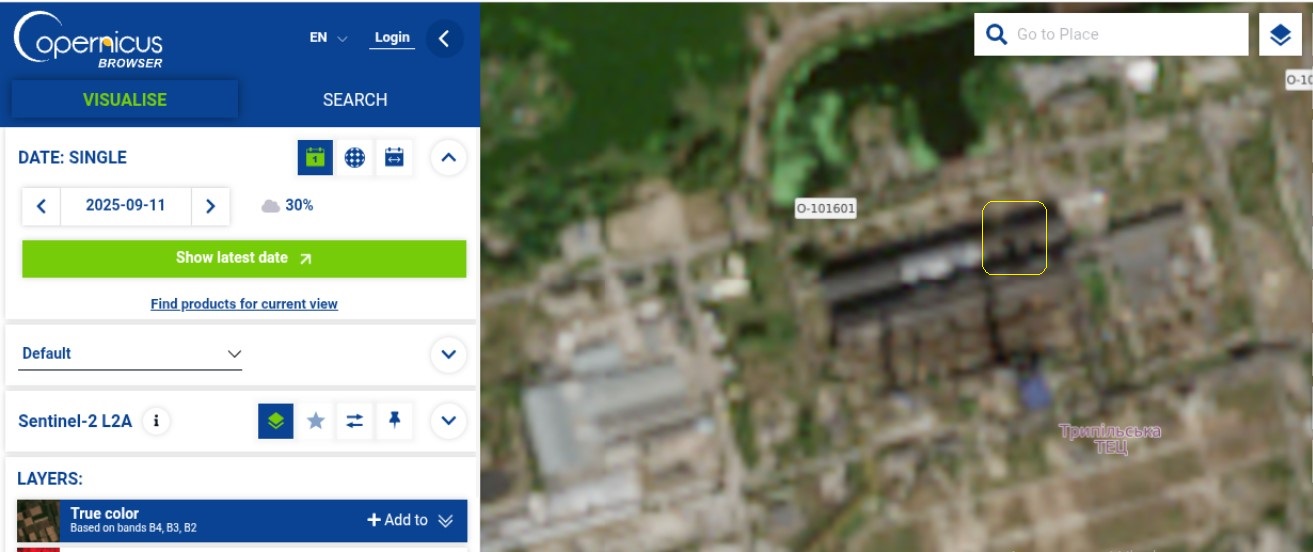Pin the current Sentinel-2 L2A layer

click(394, 421)
